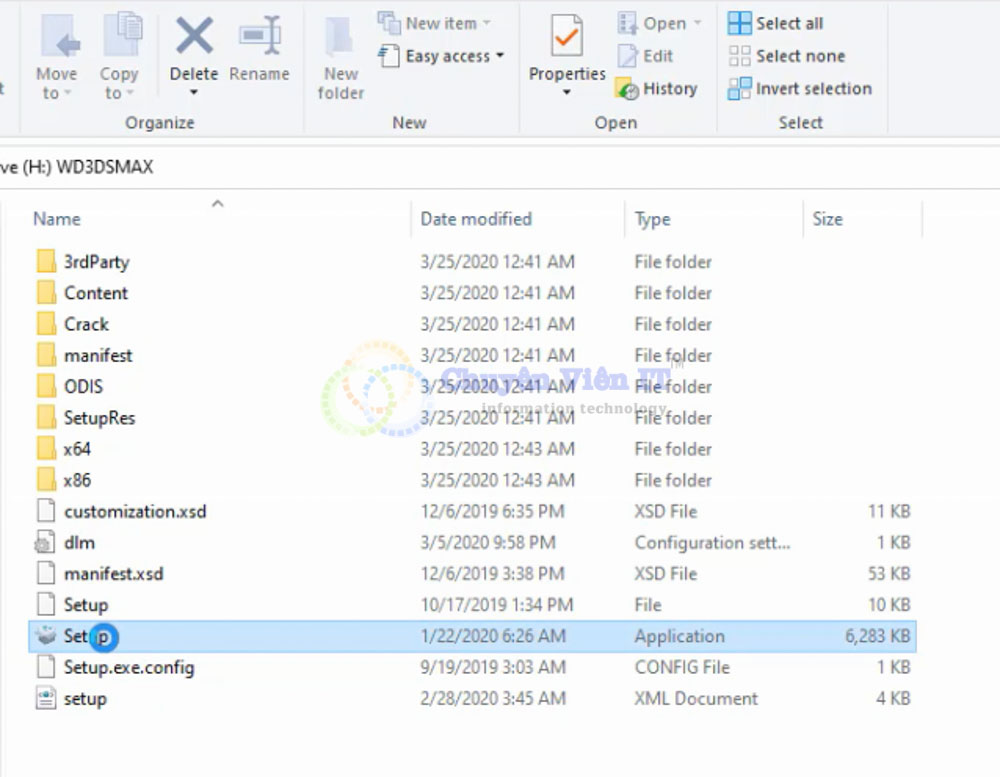
Task: Sort files by Date modified column
Action: click(476, 219)
